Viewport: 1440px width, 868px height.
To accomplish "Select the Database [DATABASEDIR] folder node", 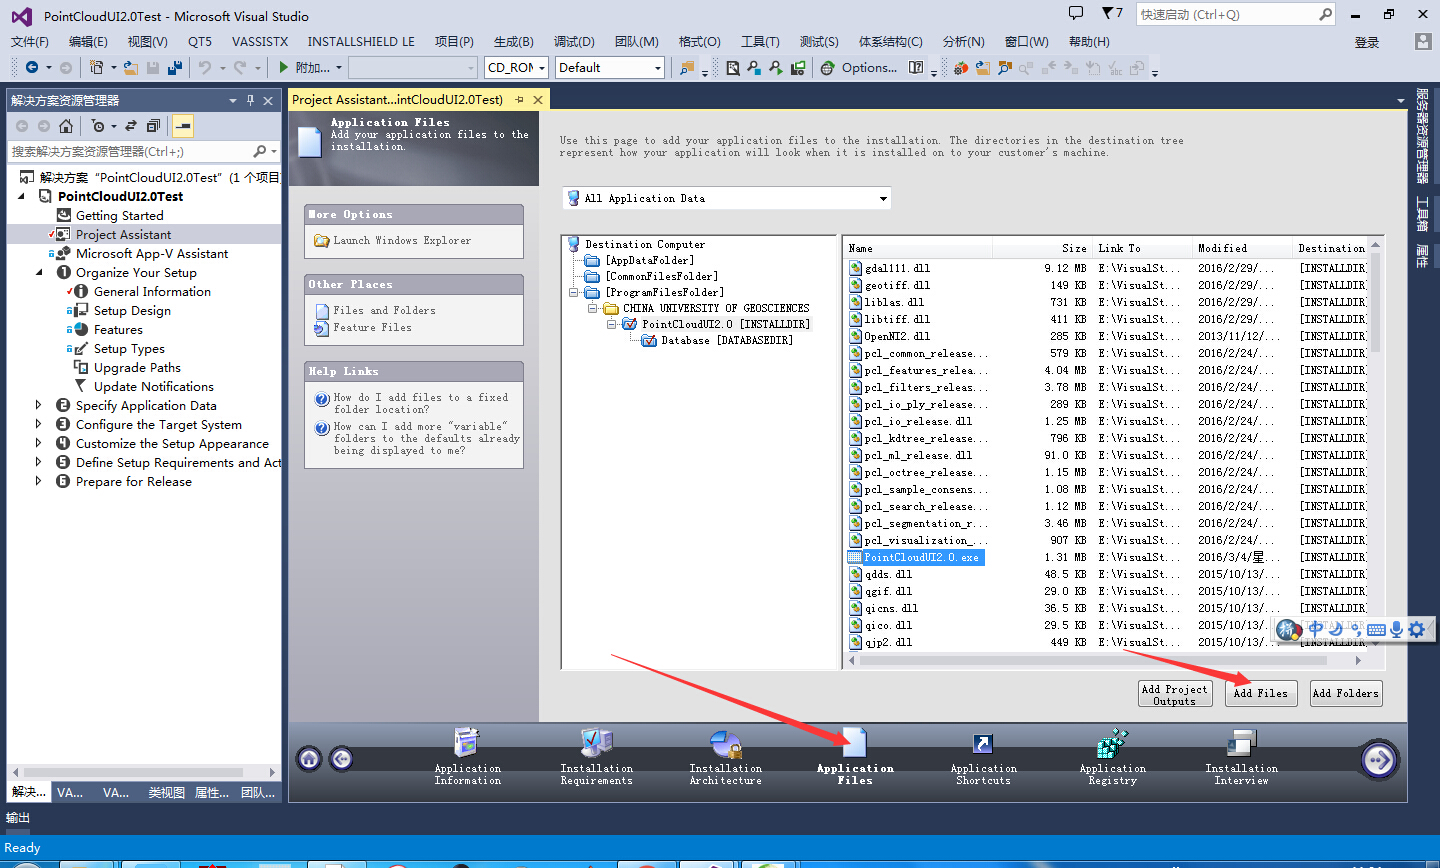I will coord(727,340).
